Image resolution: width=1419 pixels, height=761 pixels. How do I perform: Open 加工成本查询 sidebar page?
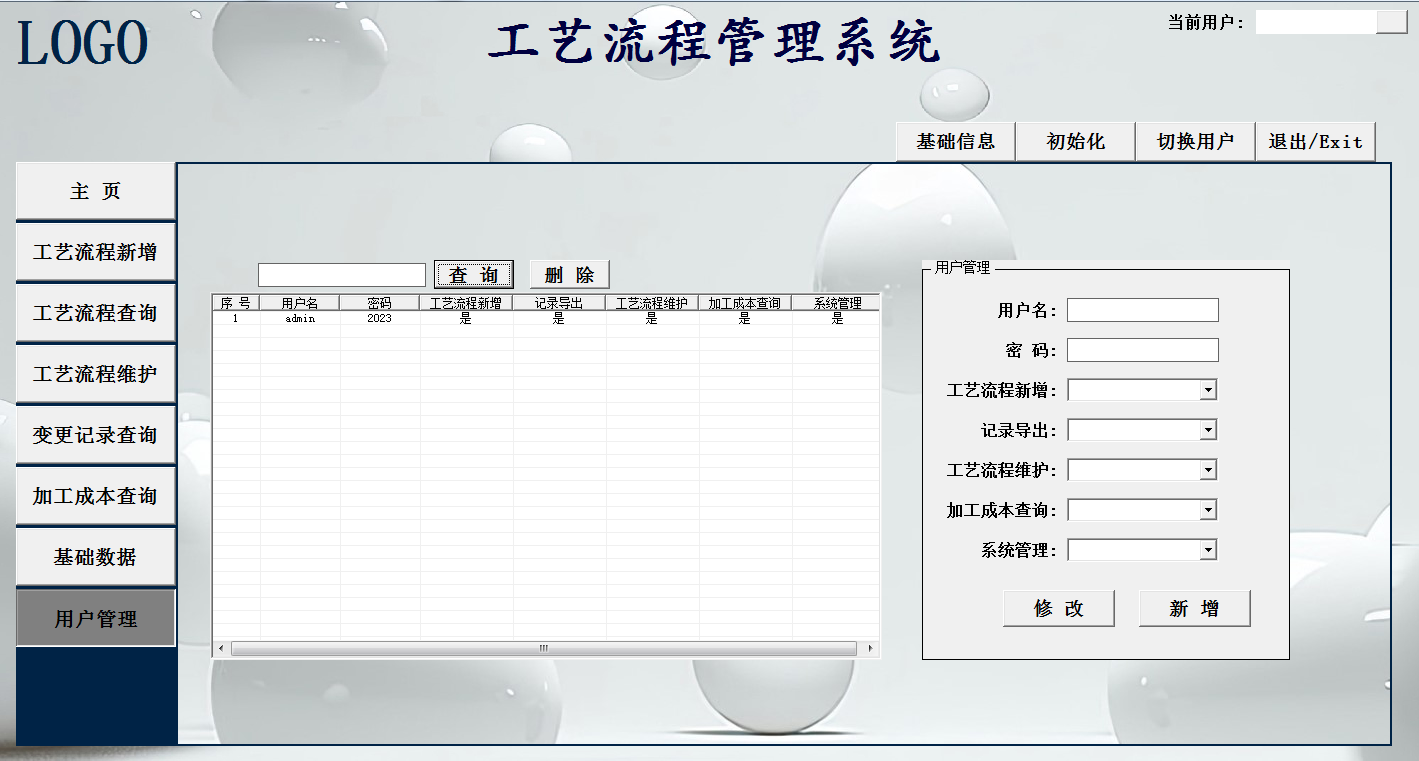click(x=95, y=496)
